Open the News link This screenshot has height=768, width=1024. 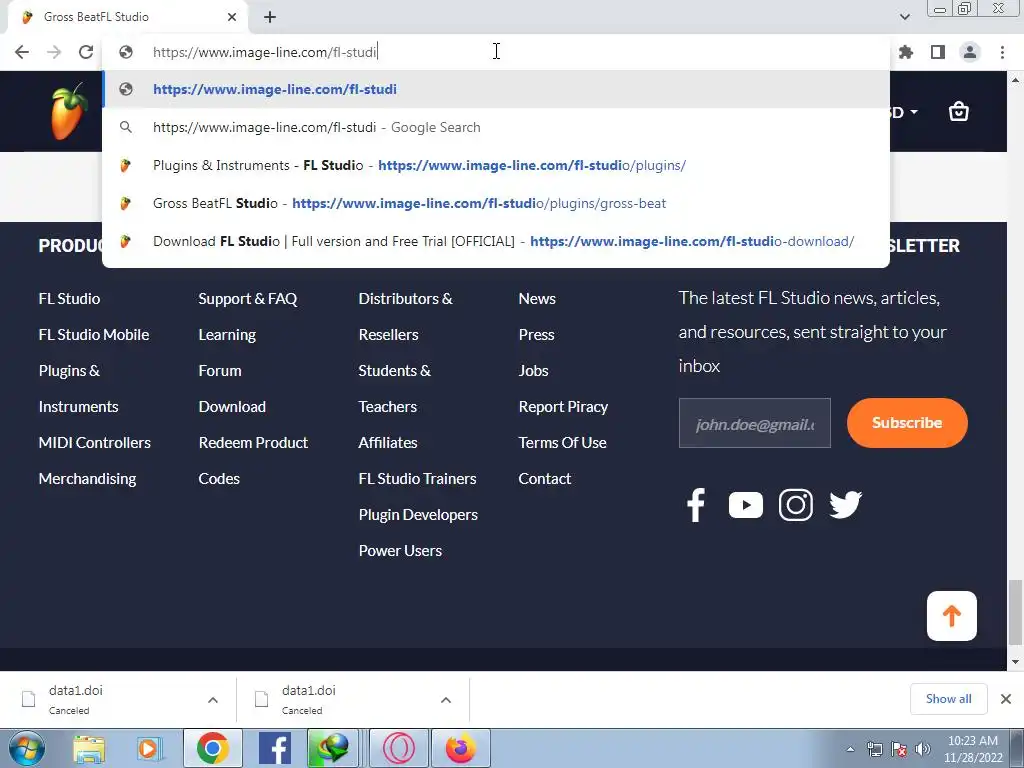[537, 298]
